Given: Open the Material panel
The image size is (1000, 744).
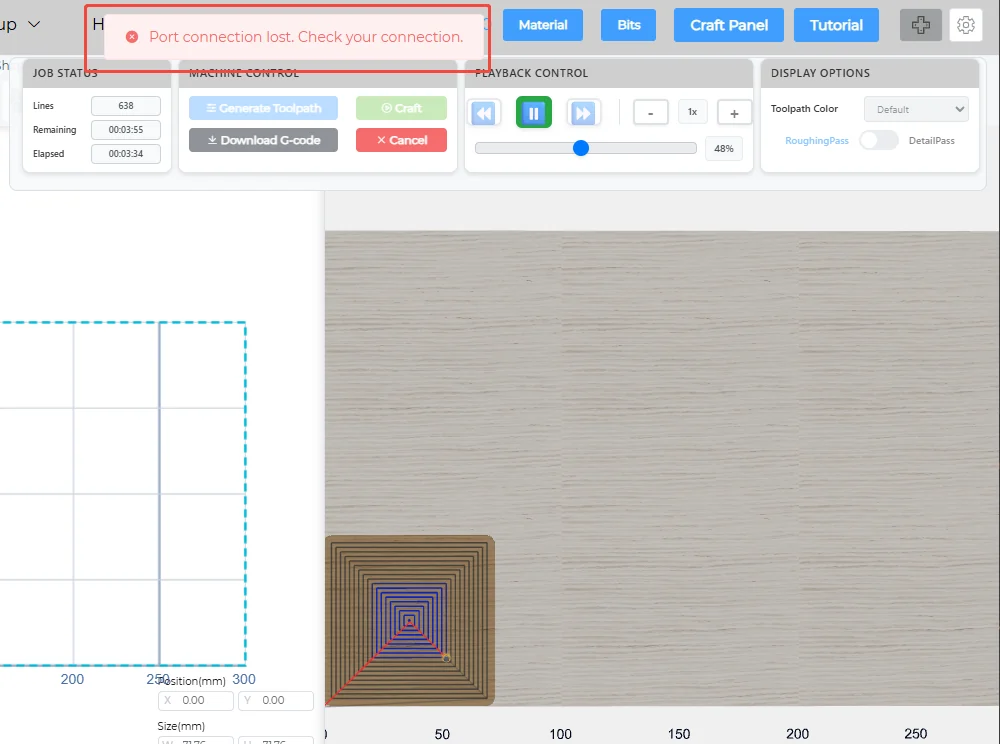Looking at the screenshot, I should coord(543,25).
